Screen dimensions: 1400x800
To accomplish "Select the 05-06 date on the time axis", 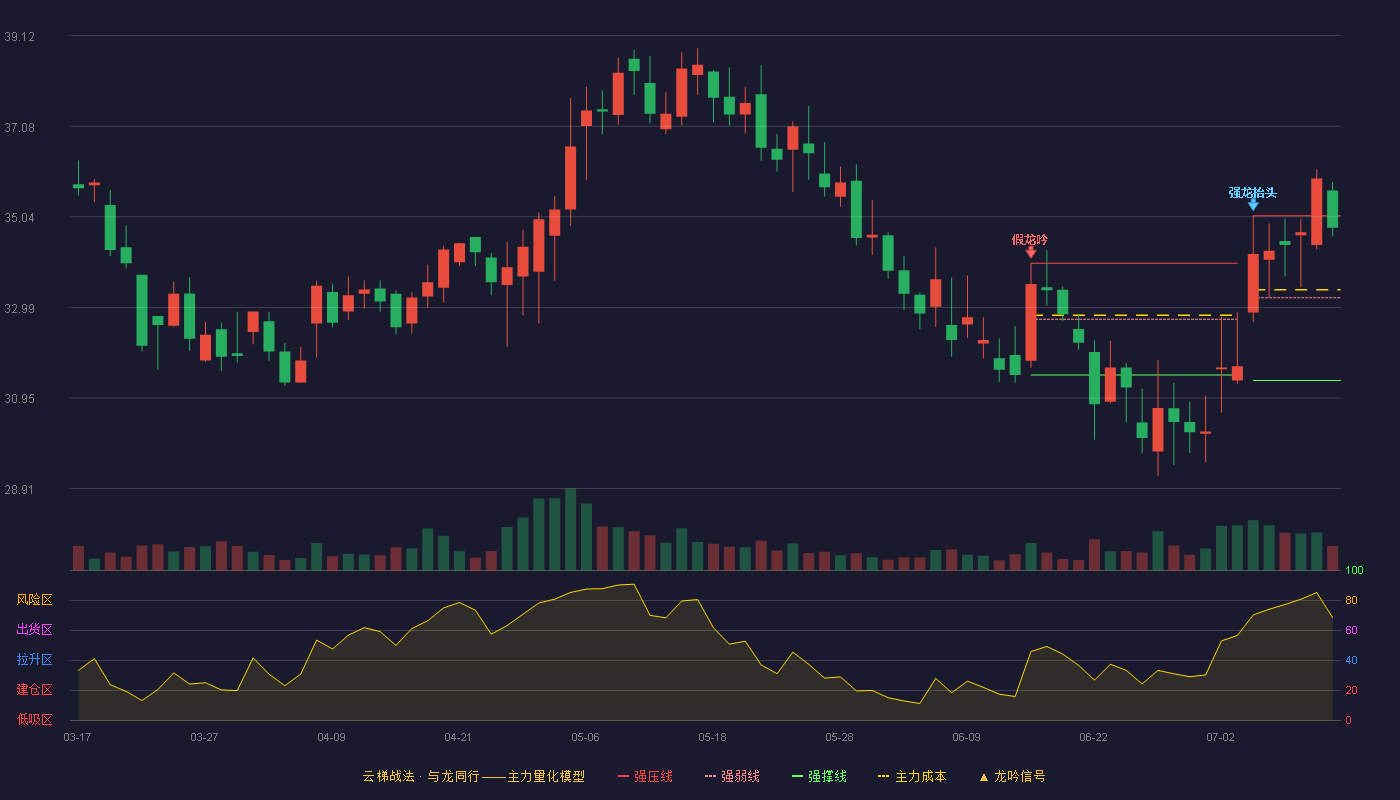I will [x=585, y=737].
